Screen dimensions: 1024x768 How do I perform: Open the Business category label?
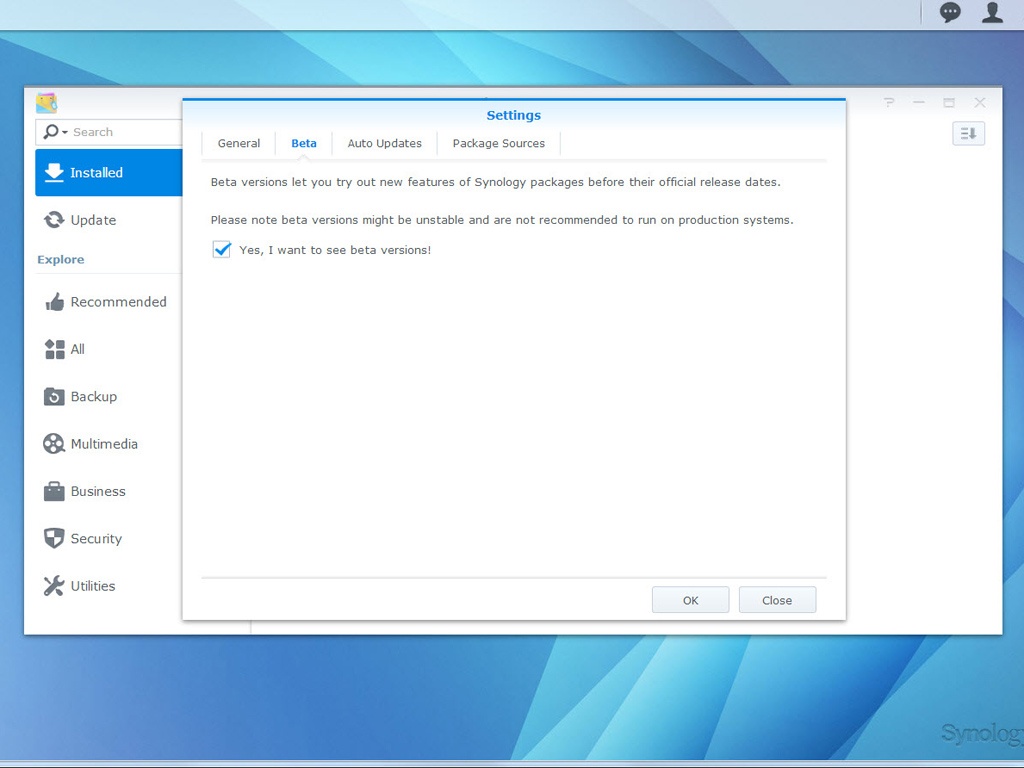coord(98,491)
